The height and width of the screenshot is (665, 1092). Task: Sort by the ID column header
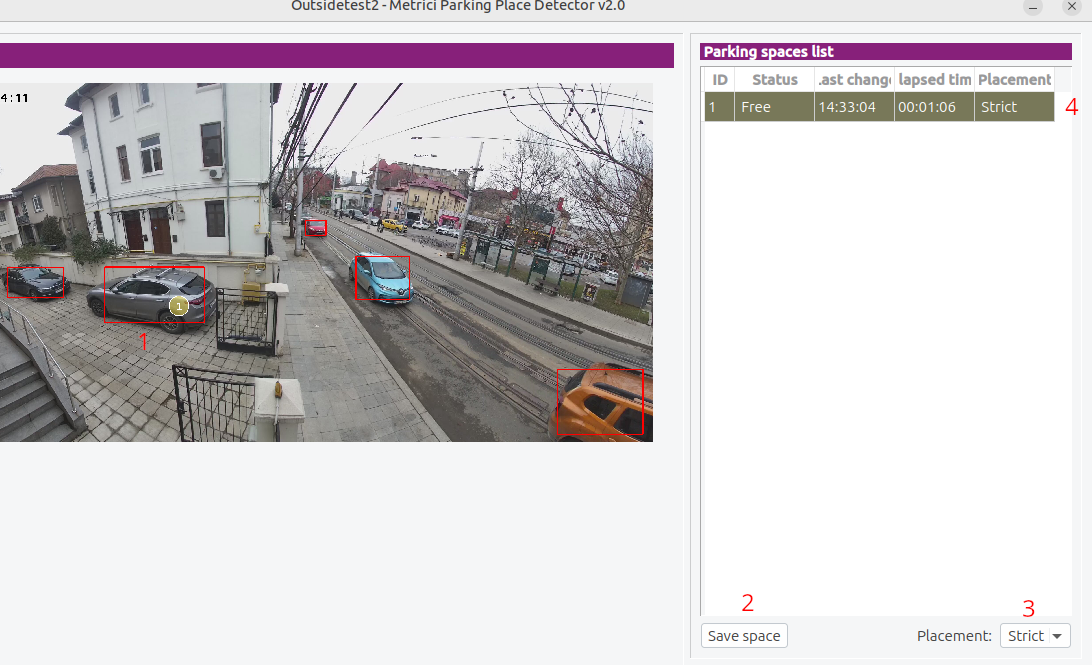(x=719, y=80)
